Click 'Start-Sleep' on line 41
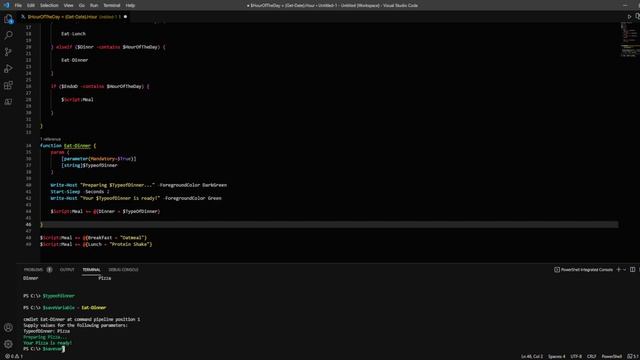 click(65, 191)
